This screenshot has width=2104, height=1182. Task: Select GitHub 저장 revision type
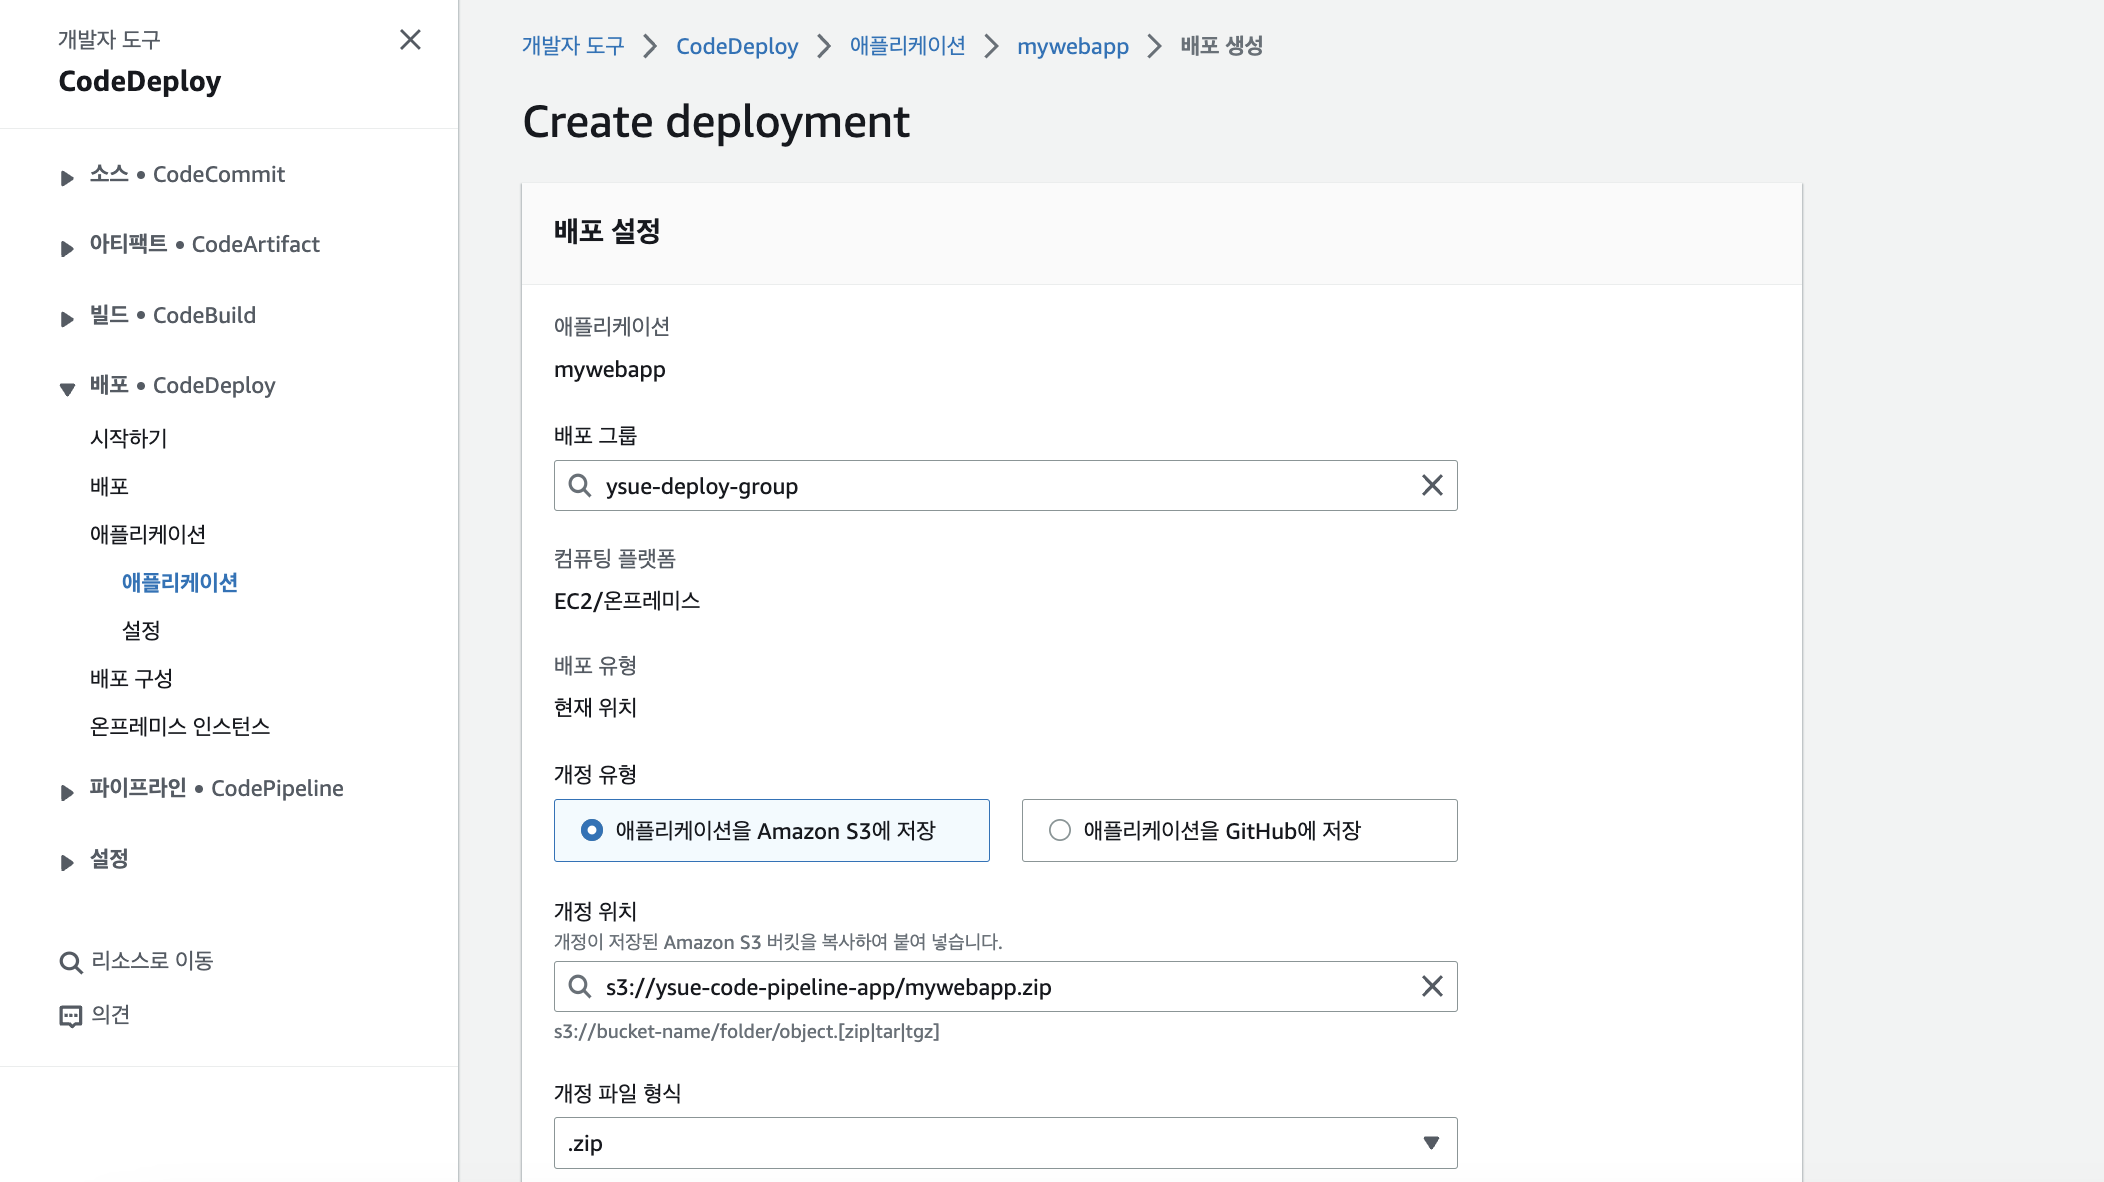point(1239,830)
